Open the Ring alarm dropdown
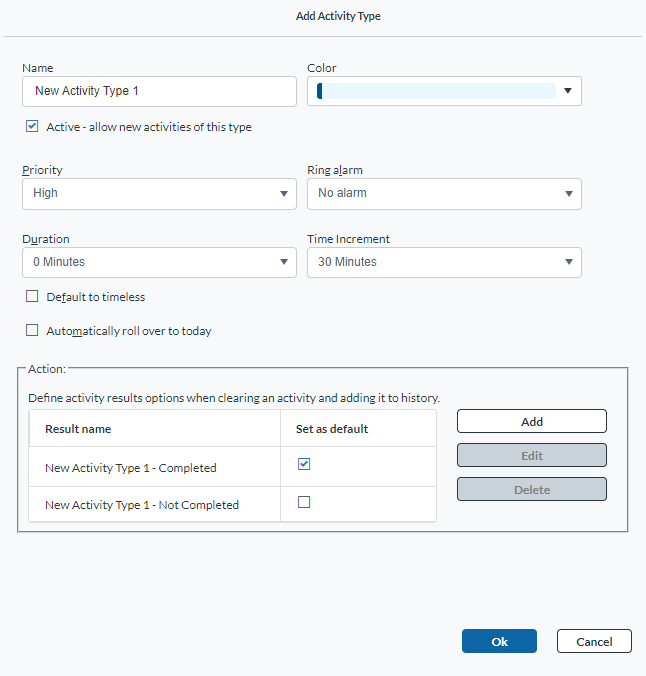The height and width of the screenshot is (676, 646). click(x=444, y=194)
